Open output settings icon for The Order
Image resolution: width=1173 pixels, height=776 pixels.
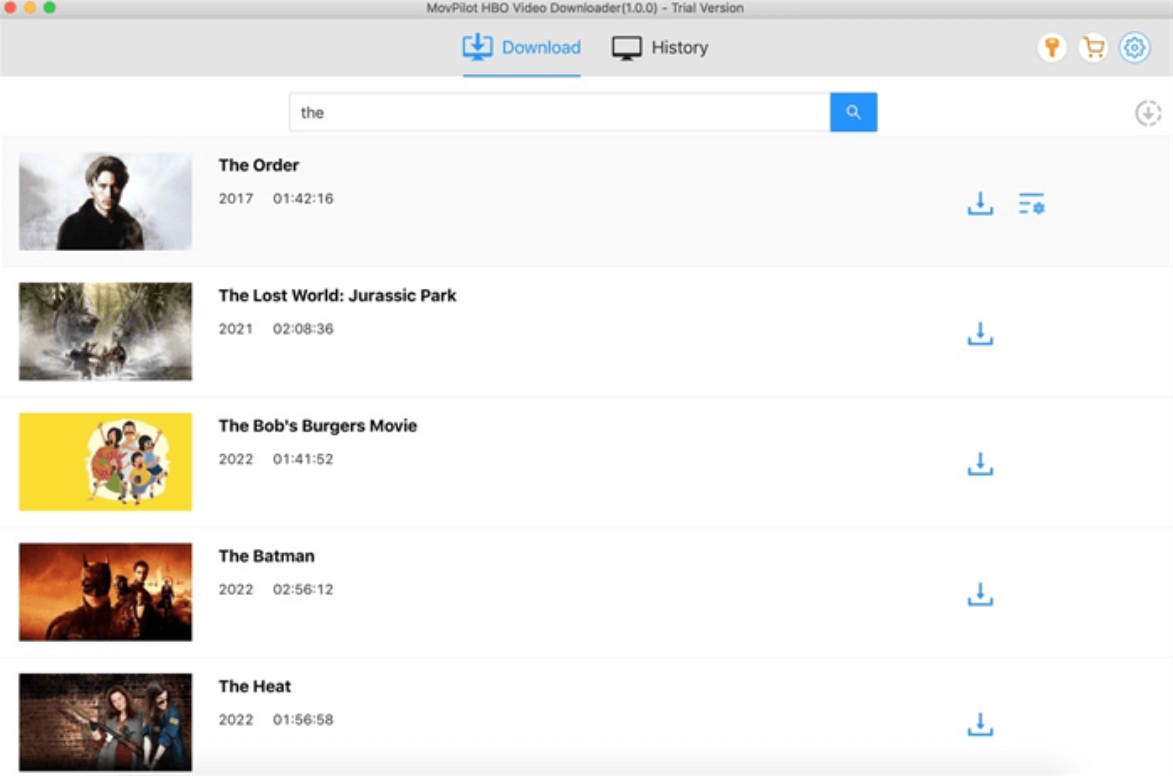tap(1031, 204)
